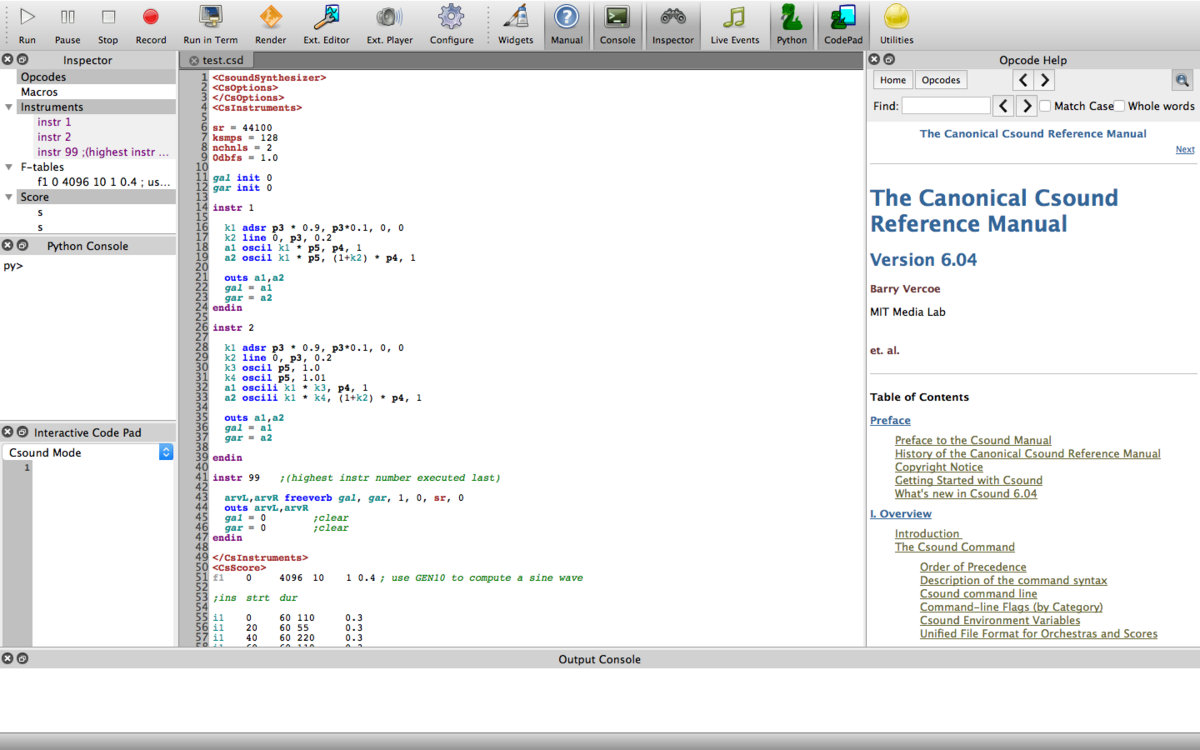Enable the Match Case checkbox
This screenshot has width=1200, height=750.
click(x=1045, y=106)
